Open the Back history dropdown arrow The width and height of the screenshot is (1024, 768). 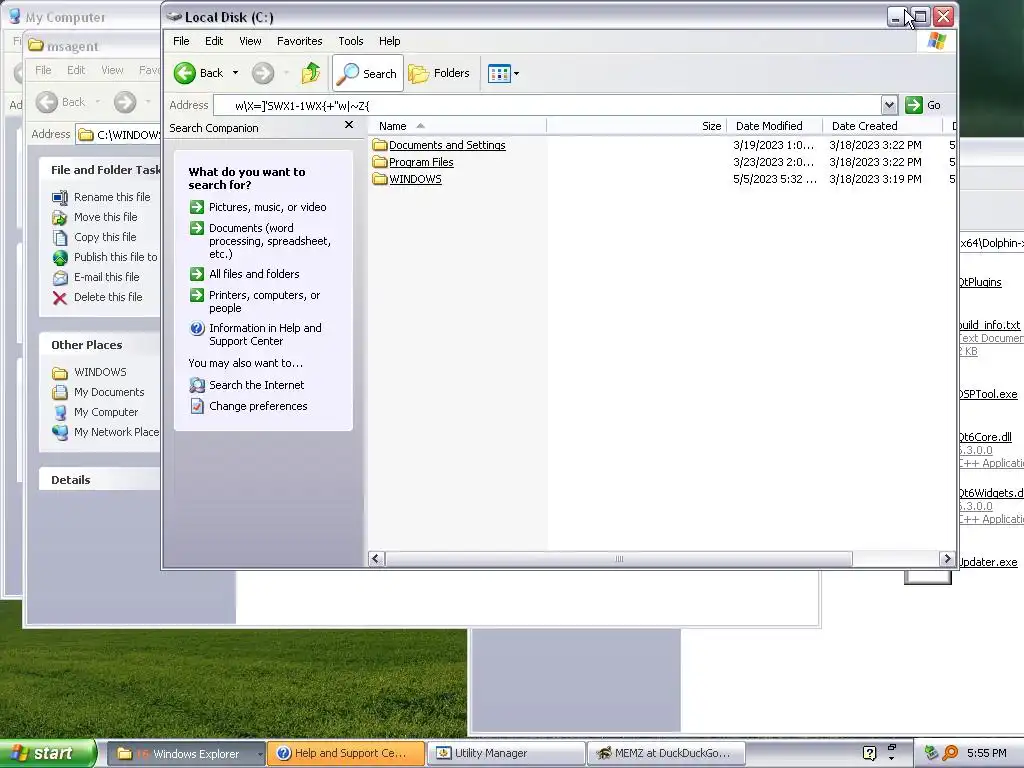[235, 73]
